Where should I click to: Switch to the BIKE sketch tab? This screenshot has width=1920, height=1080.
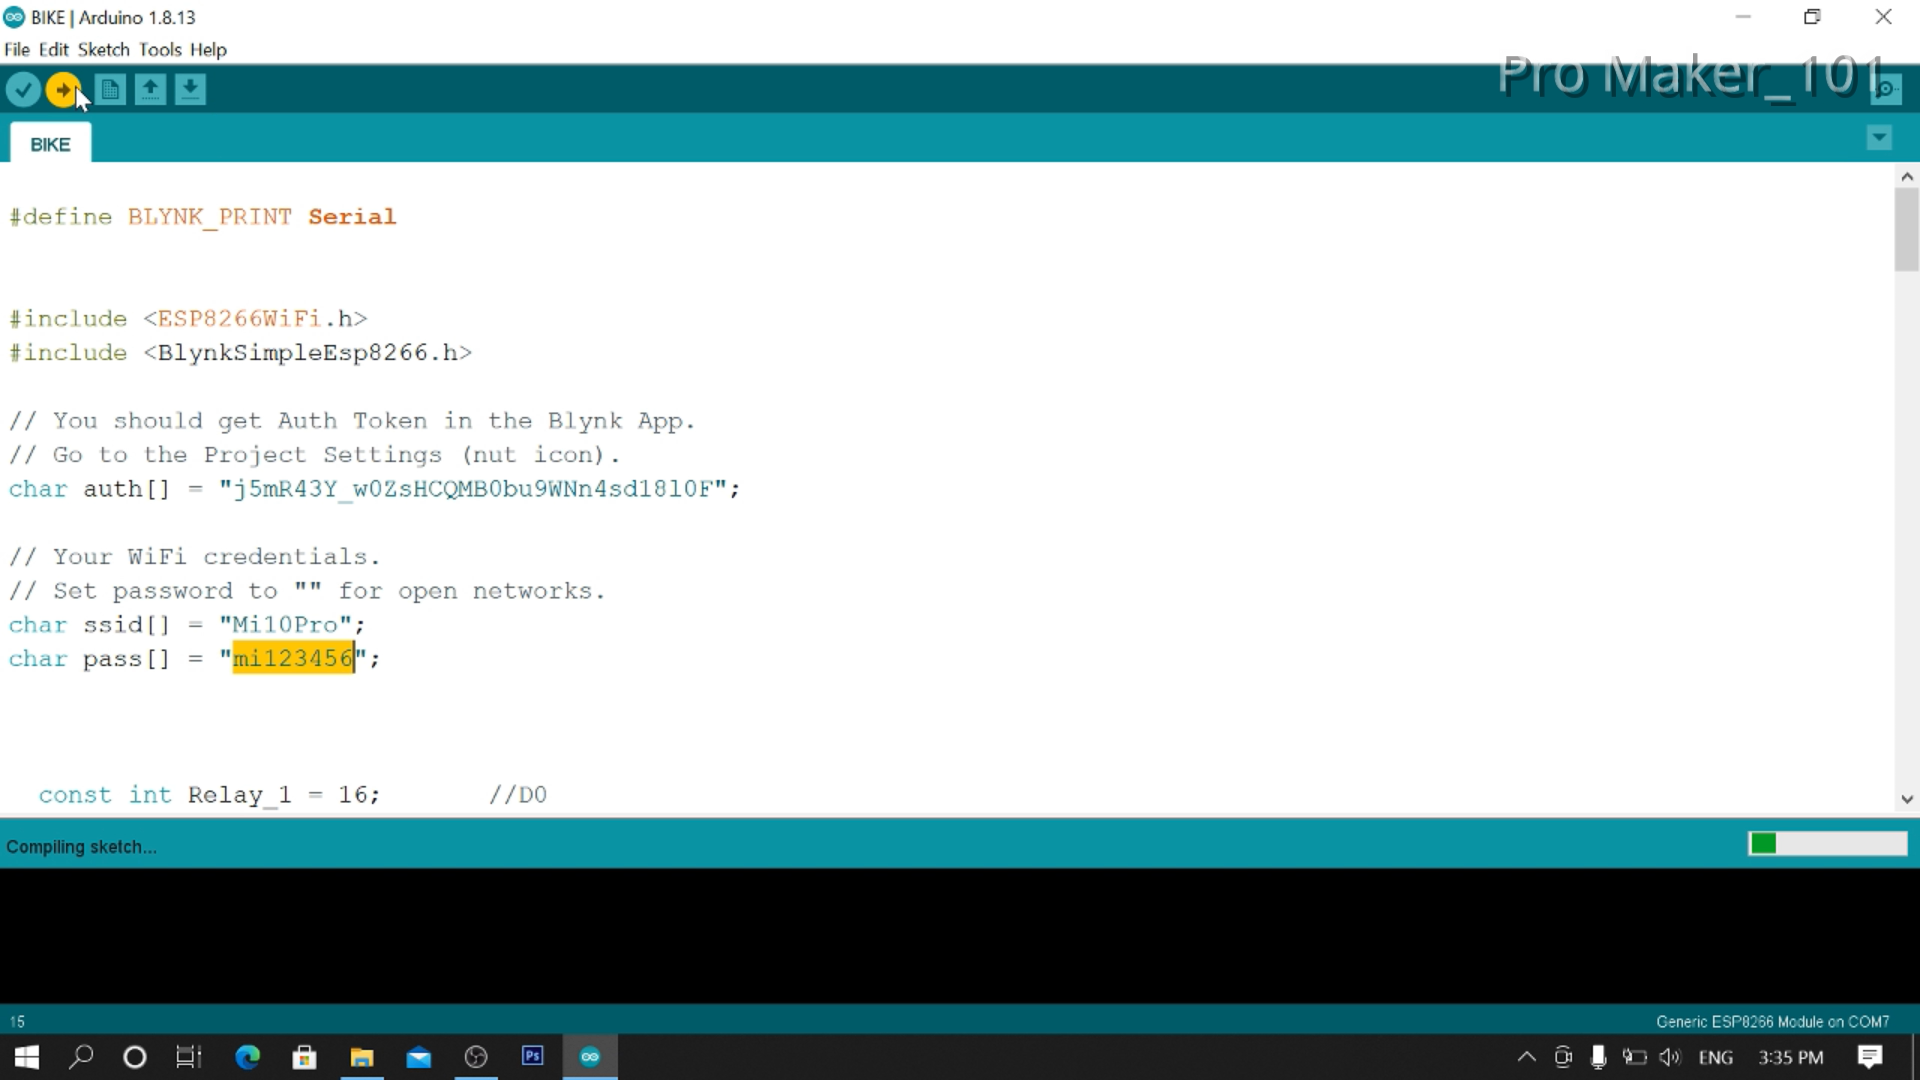49,144
